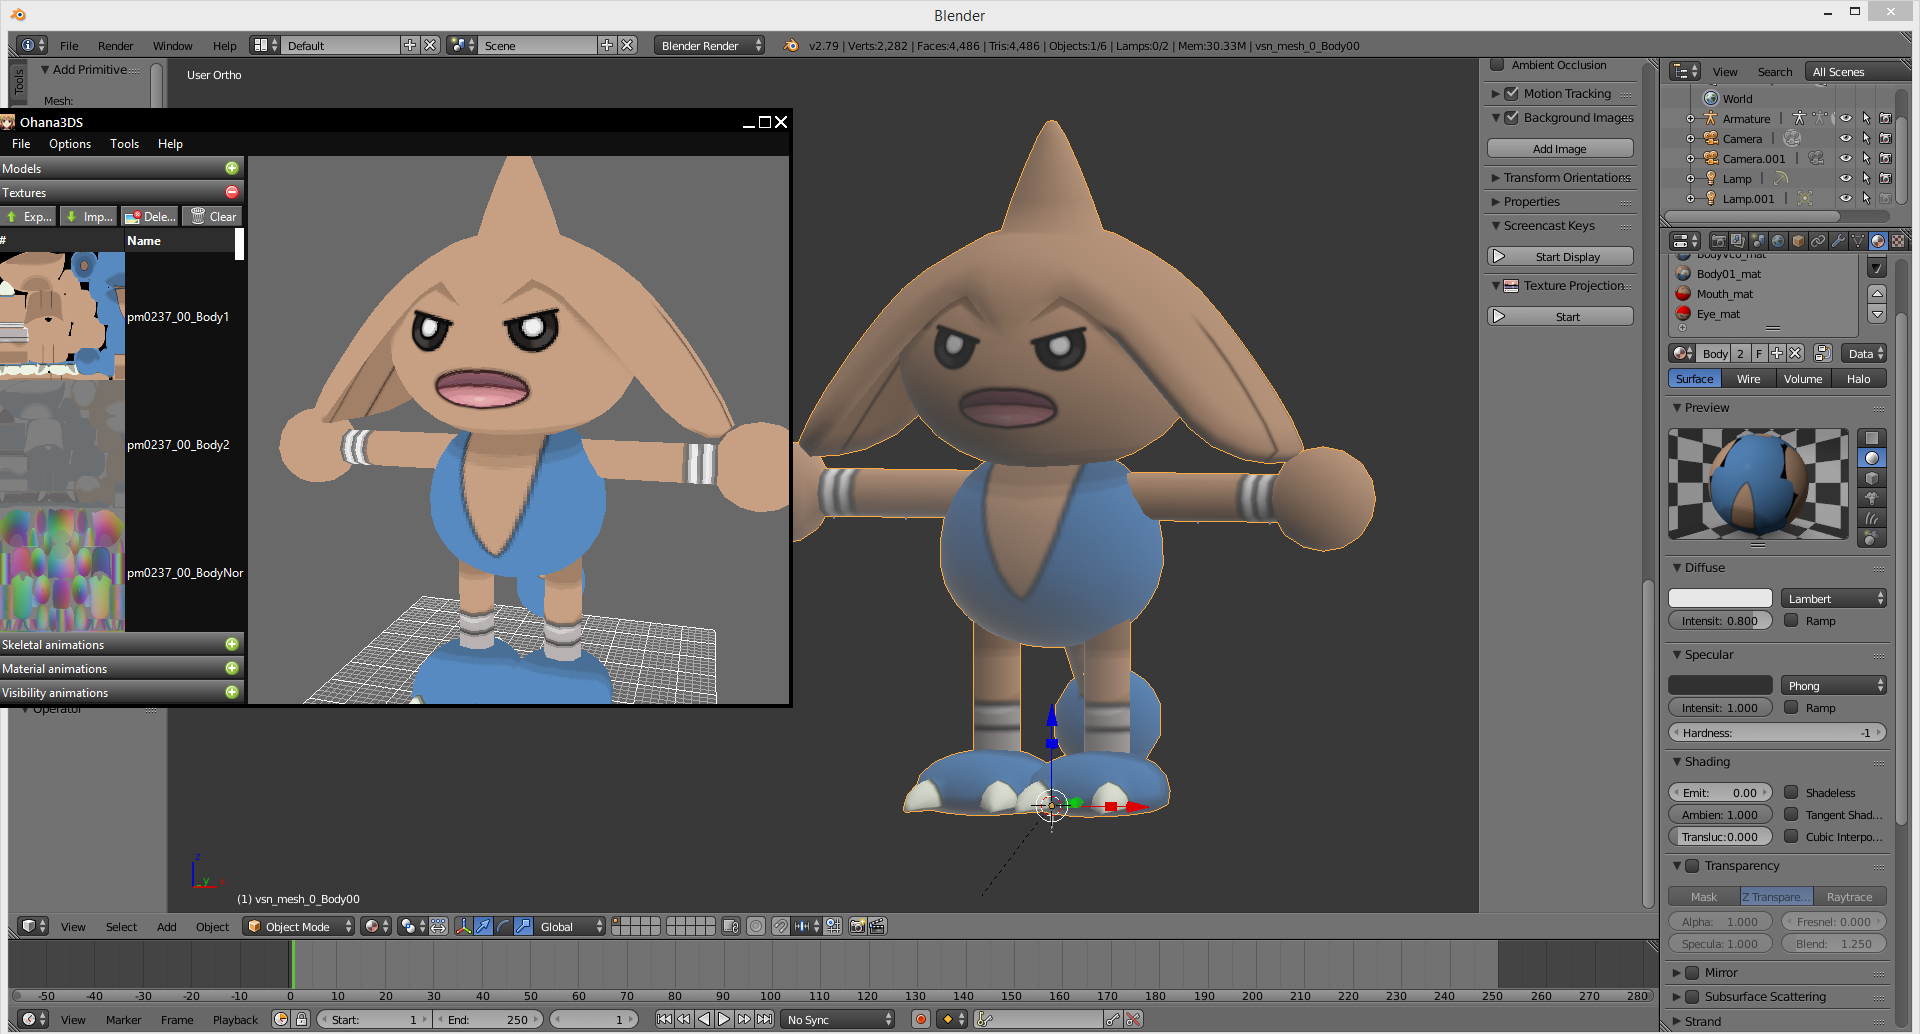Uncheck the Background Images checkbox
The height and width of the screenshot is (1034, 1920).
coord(1511,117)
